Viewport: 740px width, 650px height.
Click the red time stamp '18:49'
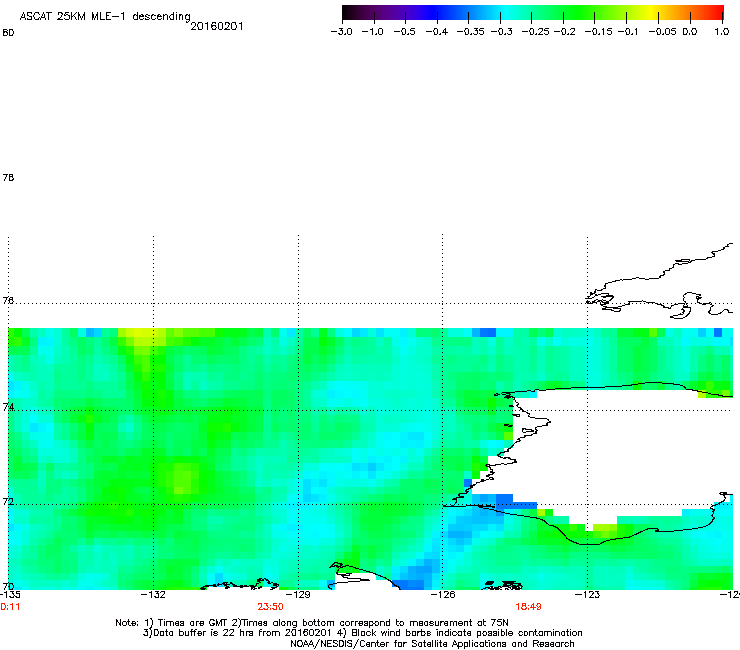(x=528, y=607)
